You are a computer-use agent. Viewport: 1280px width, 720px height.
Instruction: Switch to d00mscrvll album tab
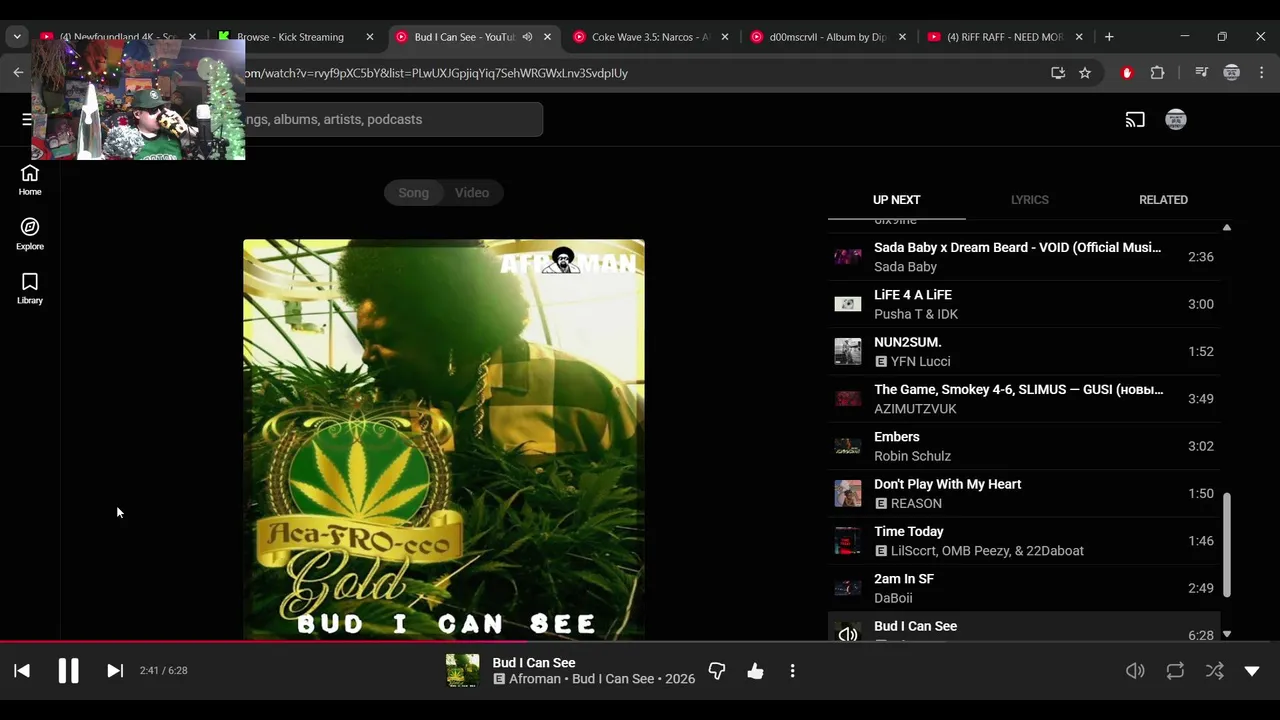(827, 37)
